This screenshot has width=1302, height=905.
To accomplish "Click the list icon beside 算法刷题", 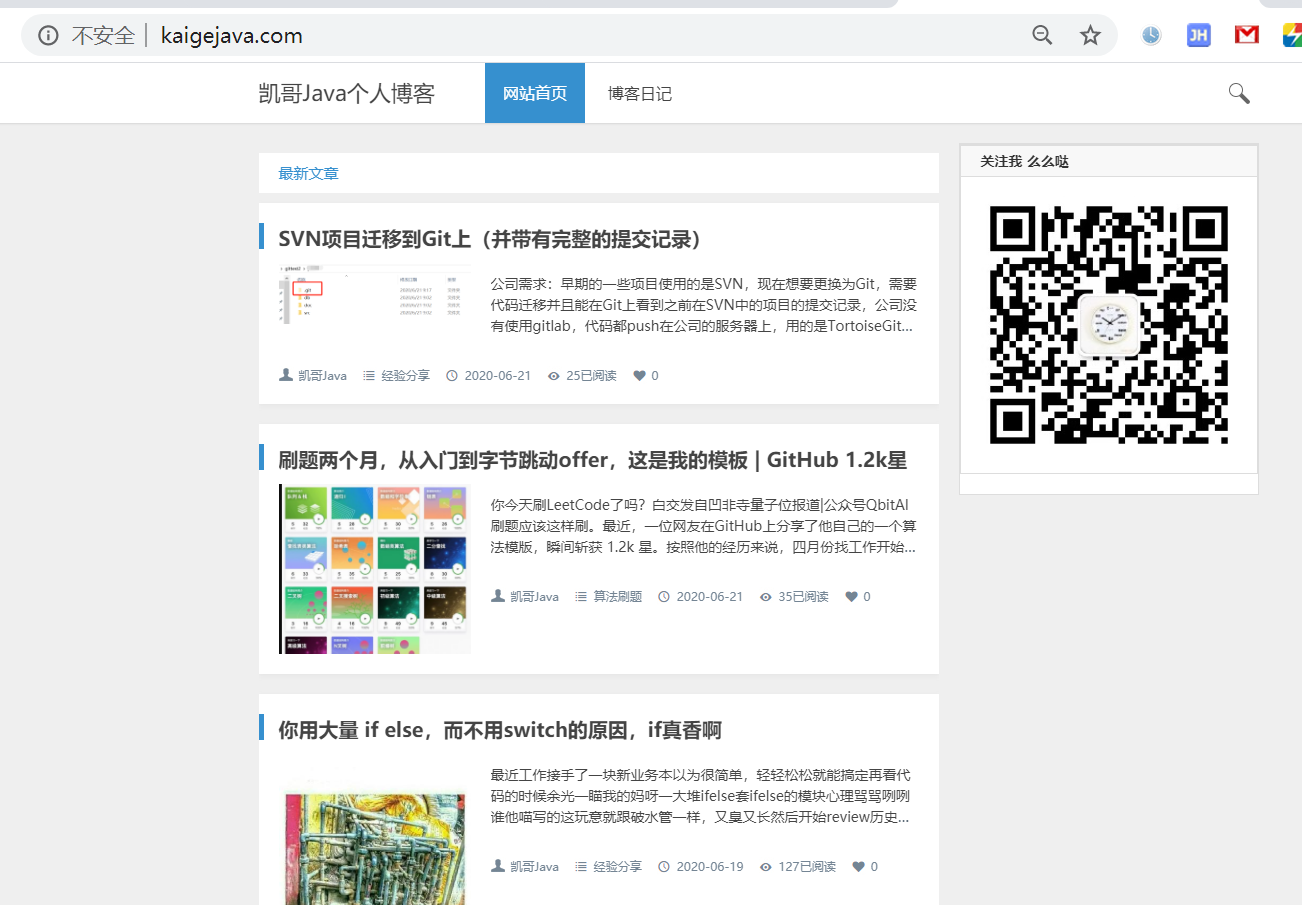I will (581, 597).
